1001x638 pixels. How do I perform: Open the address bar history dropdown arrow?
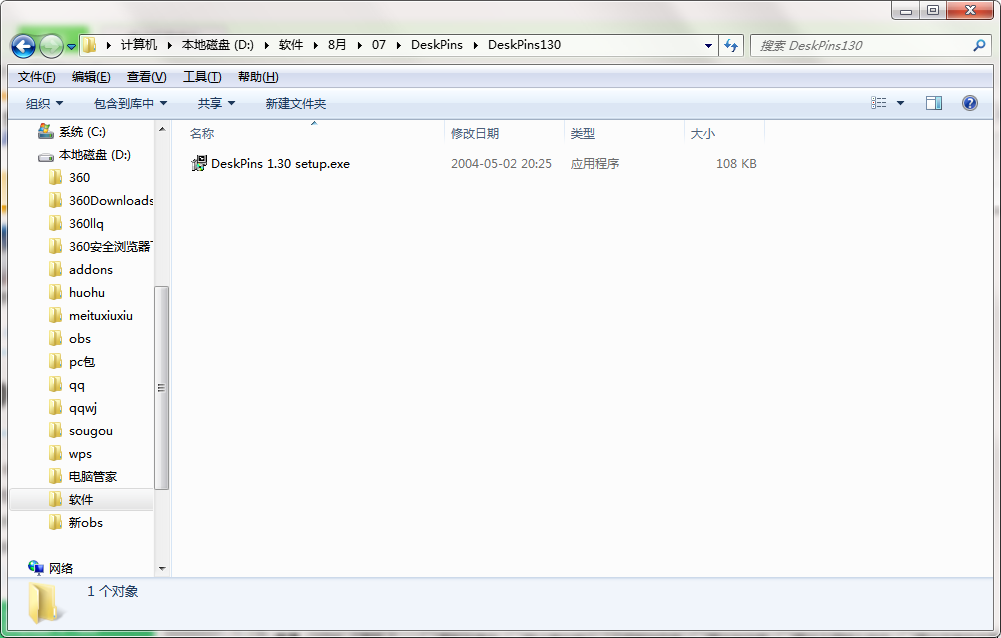coord(708,45)
